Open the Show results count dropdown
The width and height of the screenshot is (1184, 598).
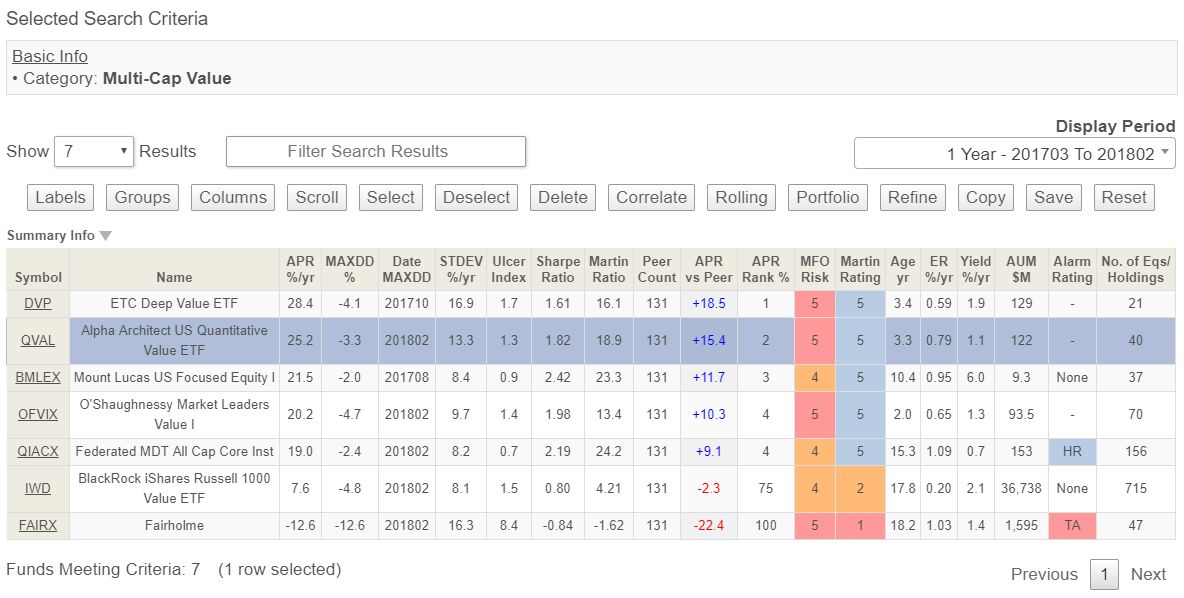(x=94, y=152)
